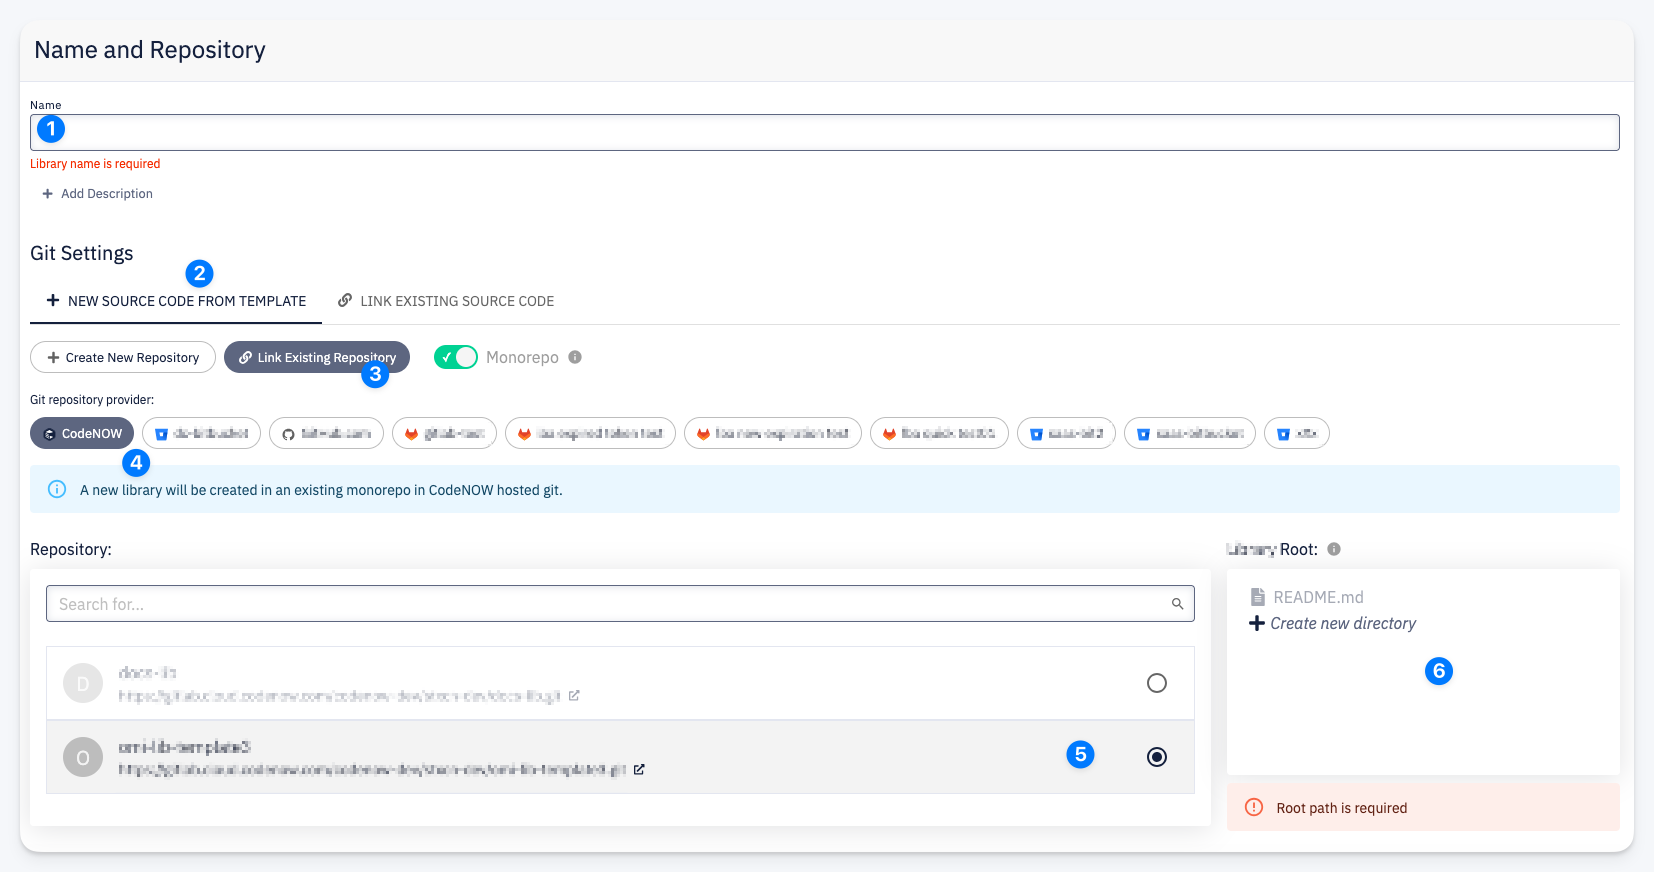Click the Monorepo info icon
The image size is (1654, 872).
tap(575, 357)
